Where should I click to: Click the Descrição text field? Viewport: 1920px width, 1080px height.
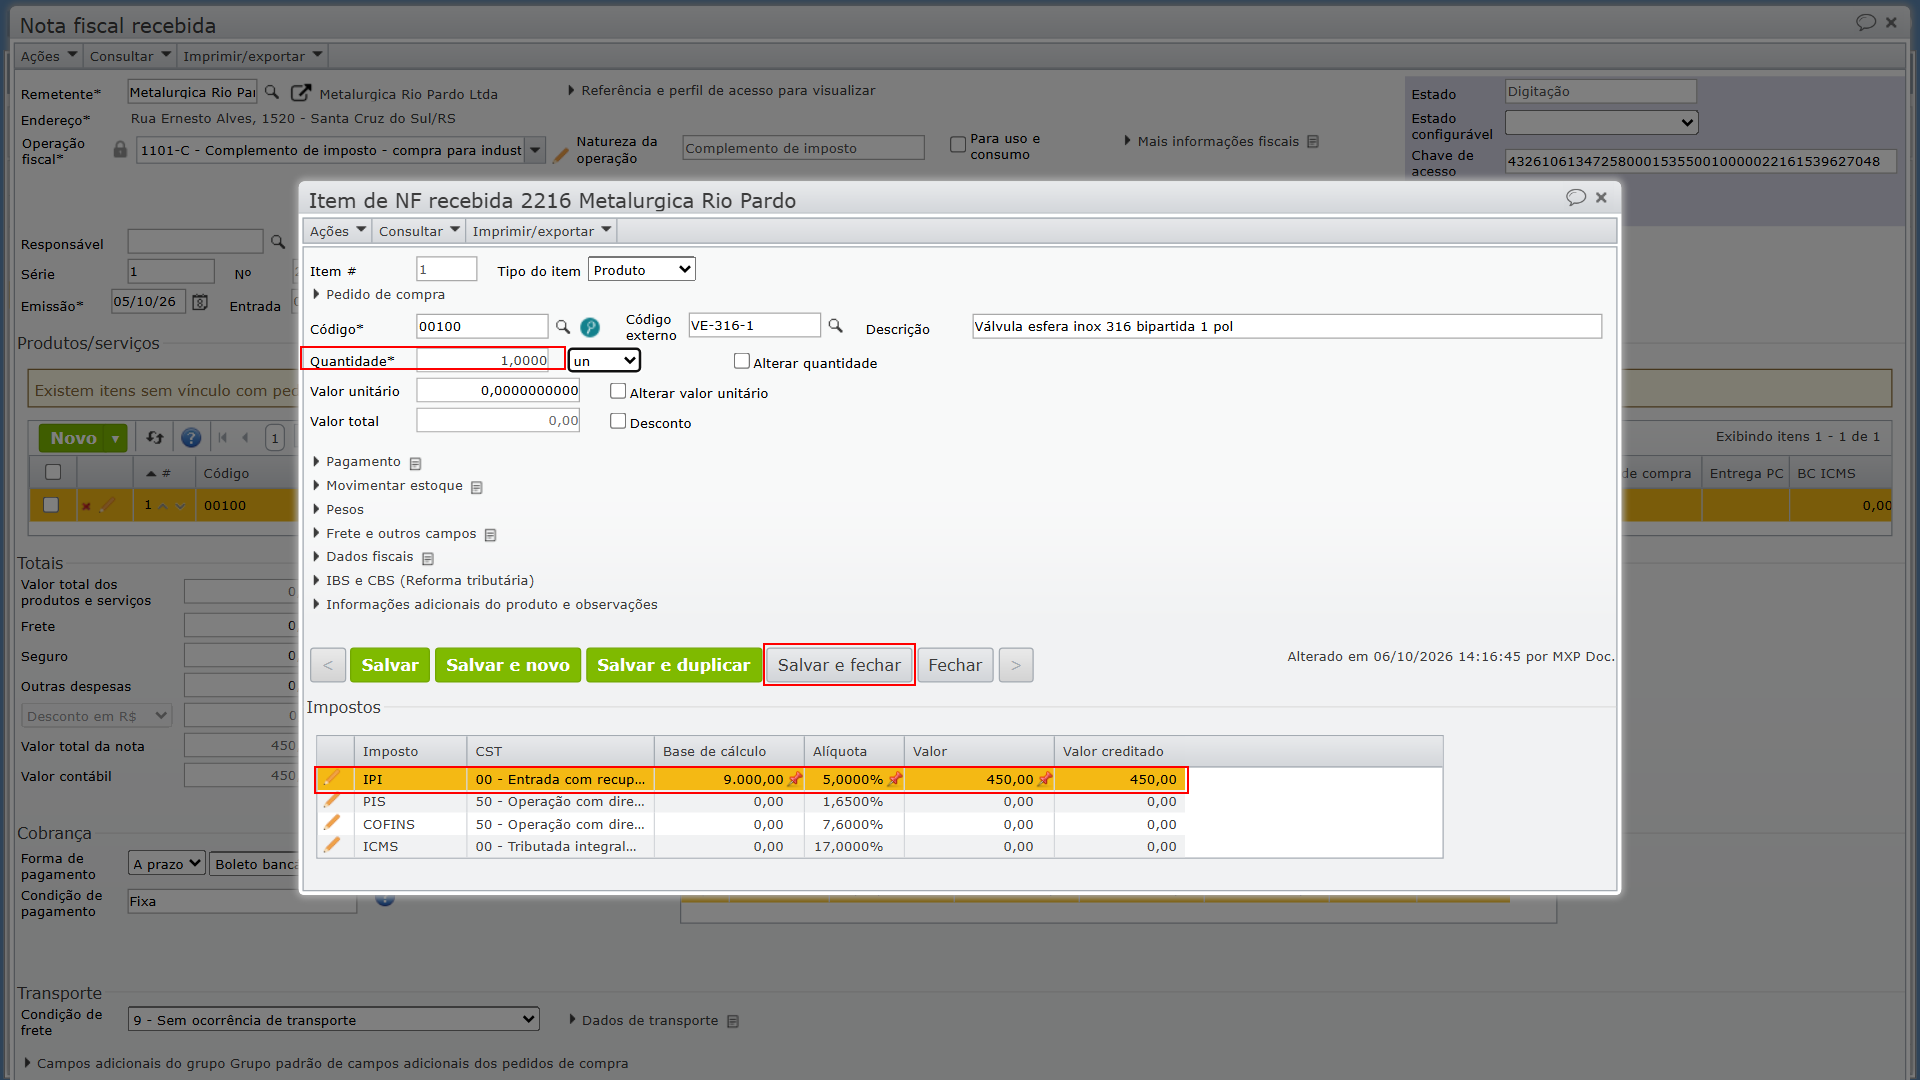pos(1287,326)
